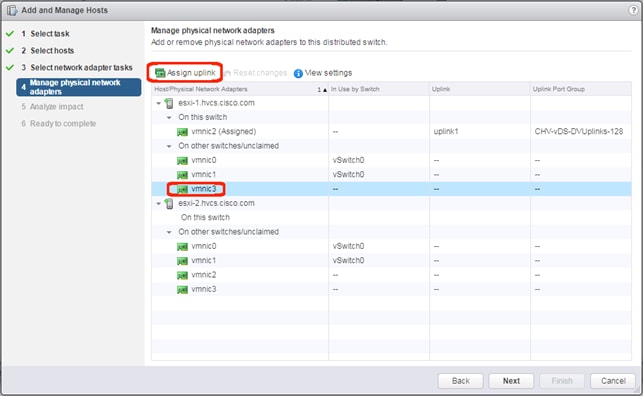Click the Finish button
This screenshot has height=396, width=643.
pyautogui.click(x=562, y=381)
